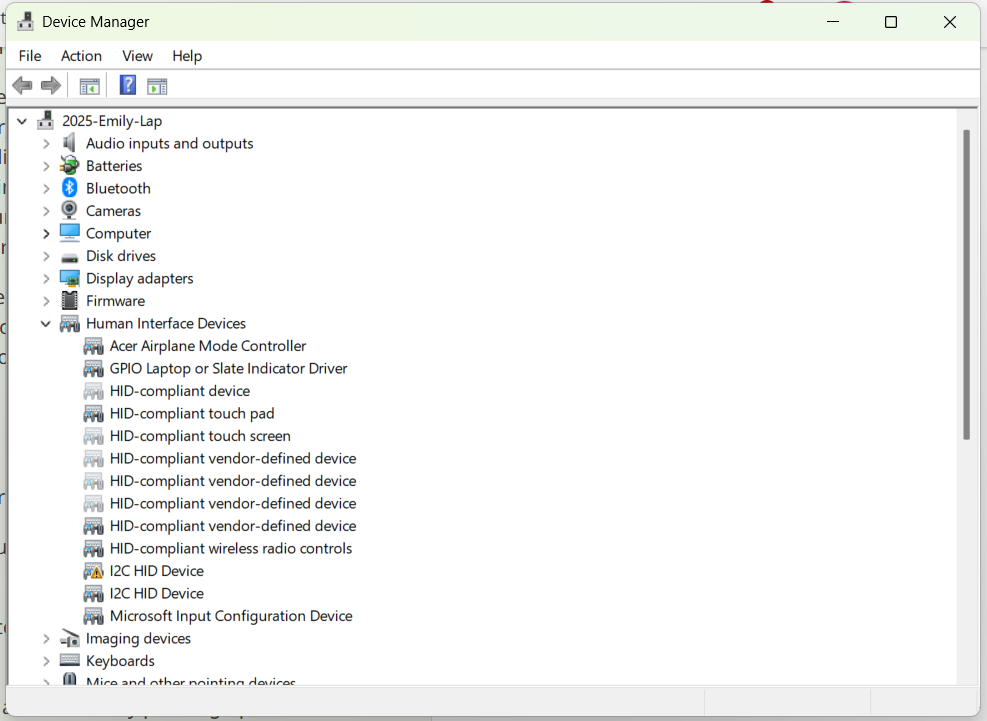Click the Keyboards category icon

coord(69,661)
